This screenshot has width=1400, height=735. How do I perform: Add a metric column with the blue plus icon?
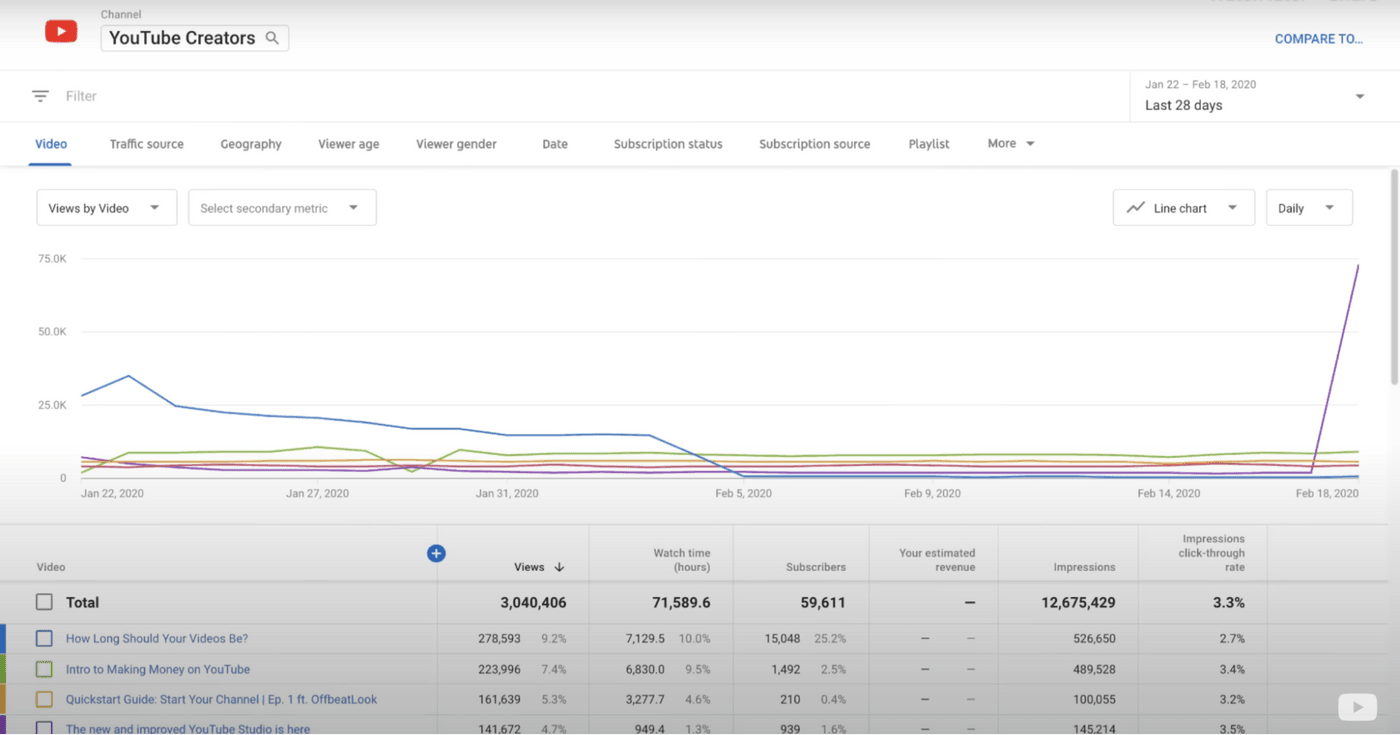[x=436, y=553]
